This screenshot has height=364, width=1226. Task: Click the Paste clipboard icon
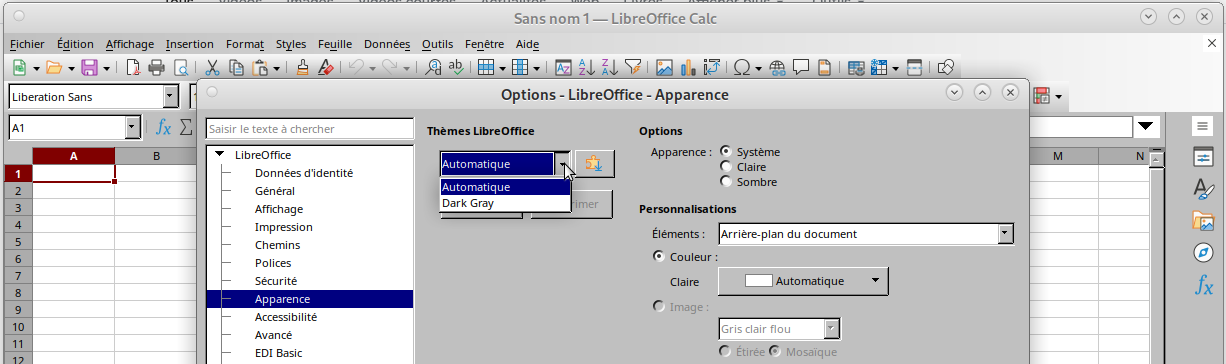(260, 68)
